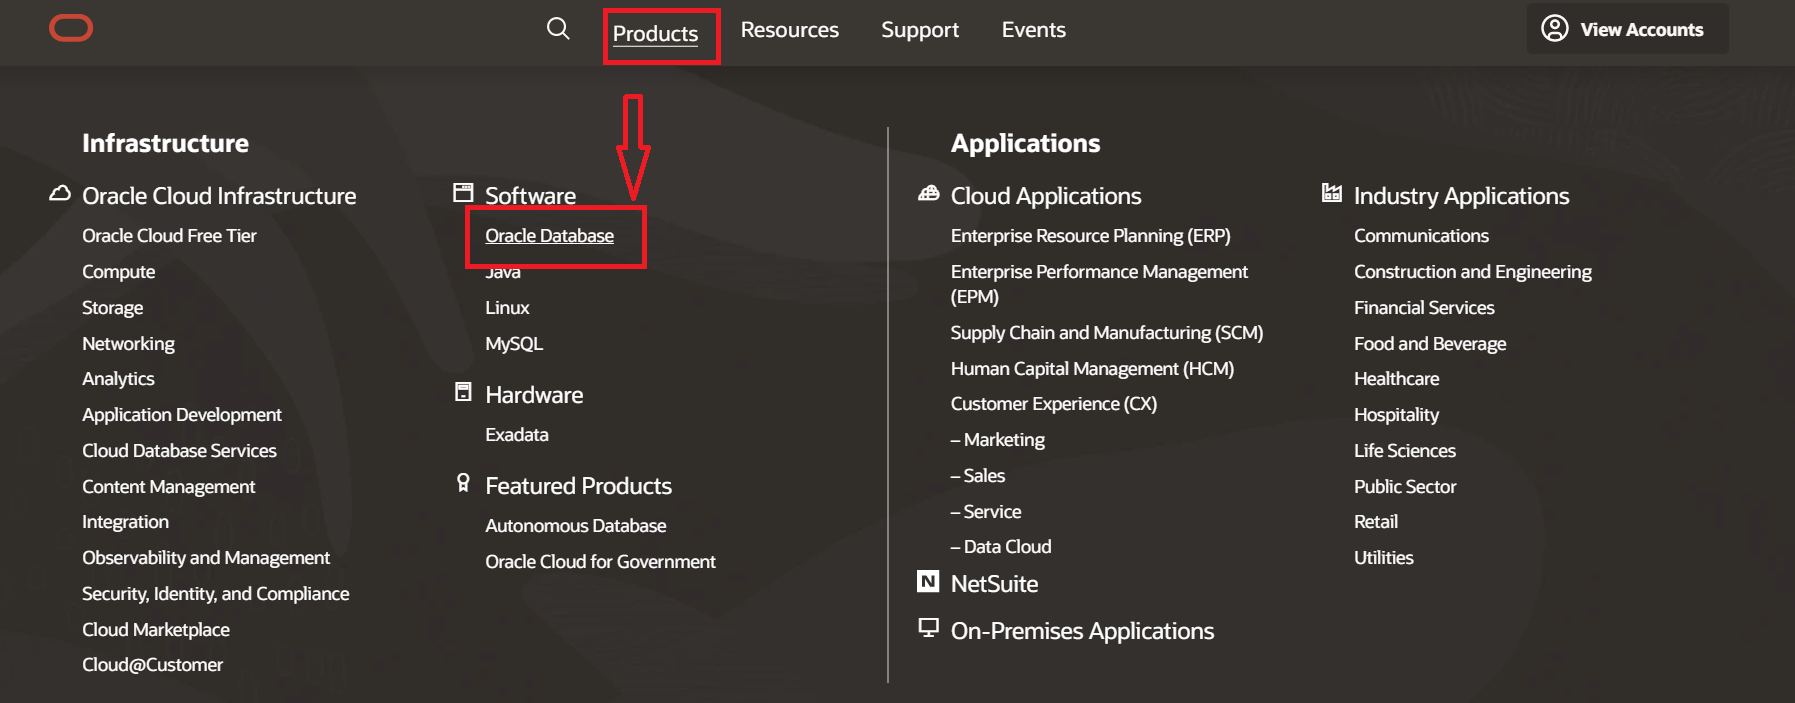Open Exadata link
The height and width of the screenshot is (703, 1795).
(517, 435)
